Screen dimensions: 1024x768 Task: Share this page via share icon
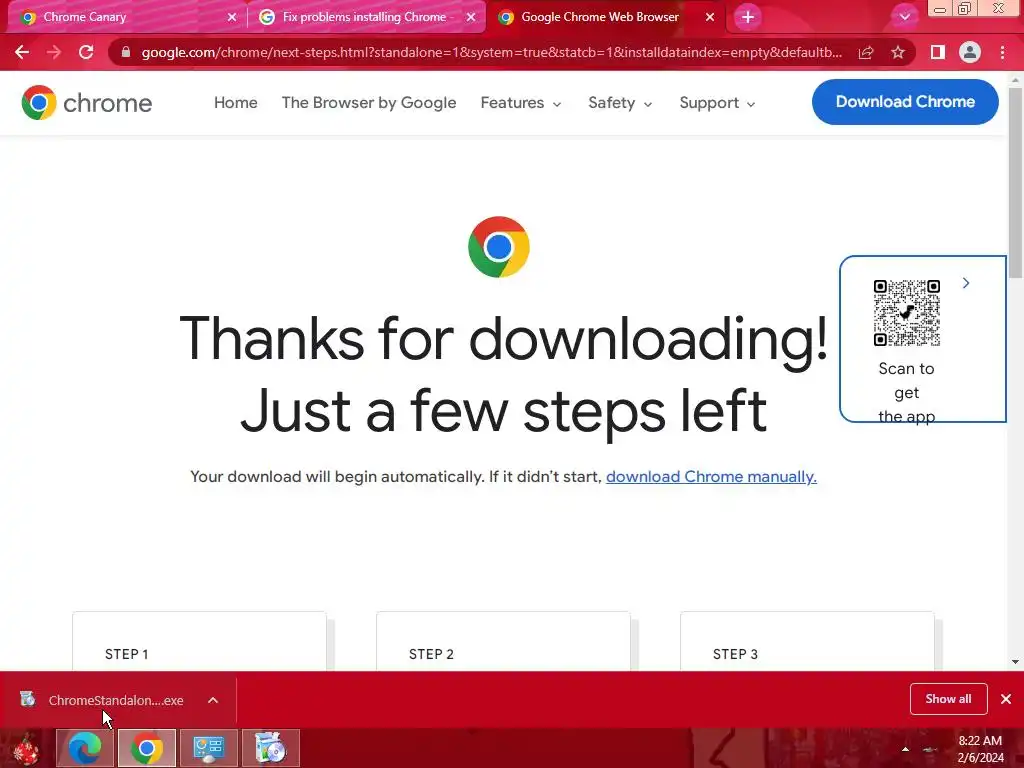pos(866,52)
